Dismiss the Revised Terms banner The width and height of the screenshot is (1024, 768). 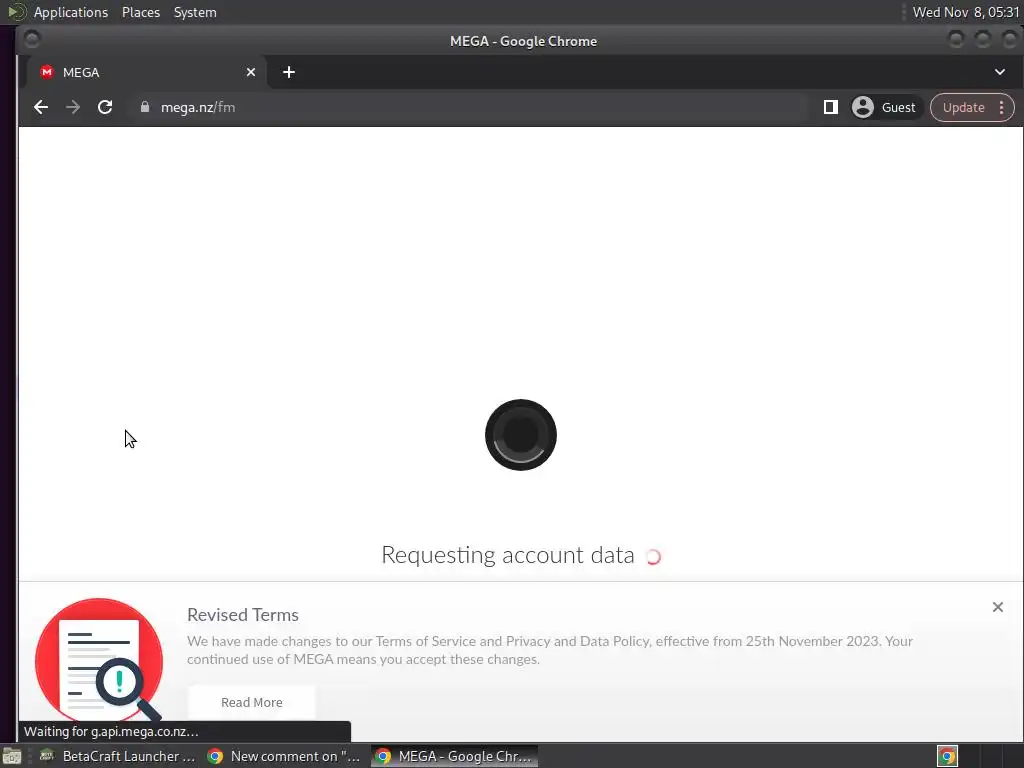998,607
